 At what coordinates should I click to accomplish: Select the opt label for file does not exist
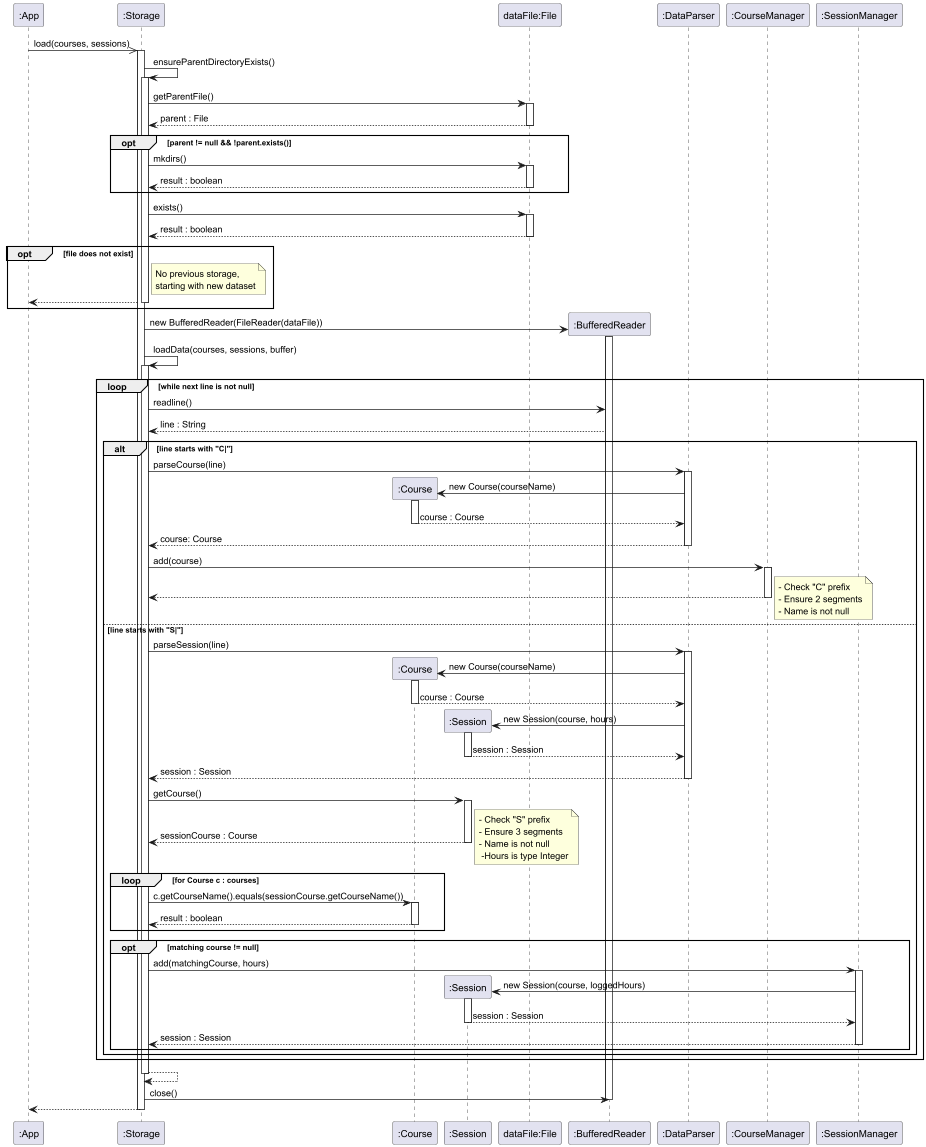[x=27, y=254]
